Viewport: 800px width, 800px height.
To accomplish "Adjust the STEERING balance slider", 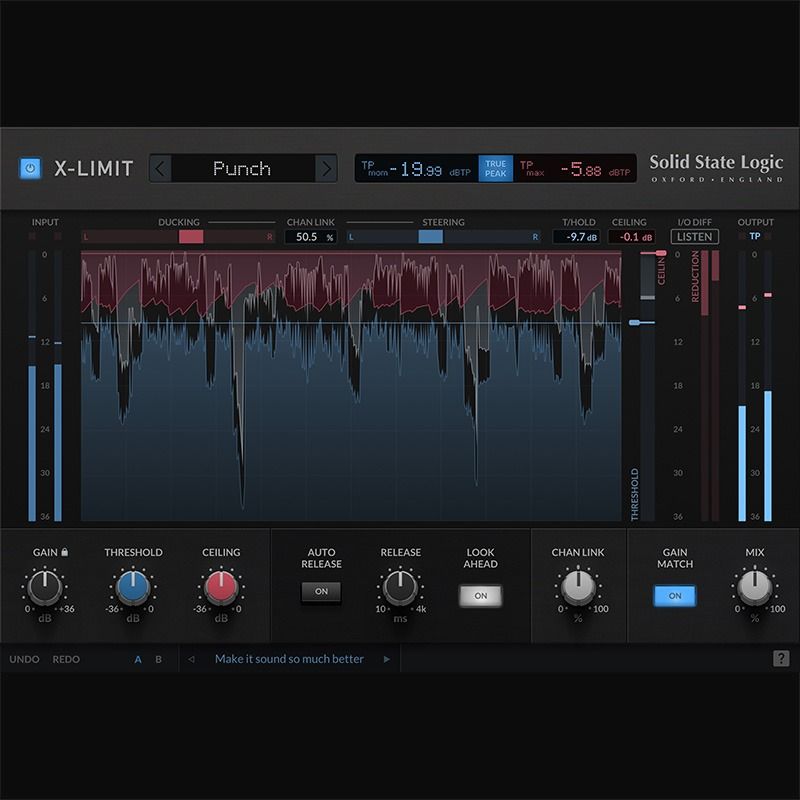I will pos(432,237).
